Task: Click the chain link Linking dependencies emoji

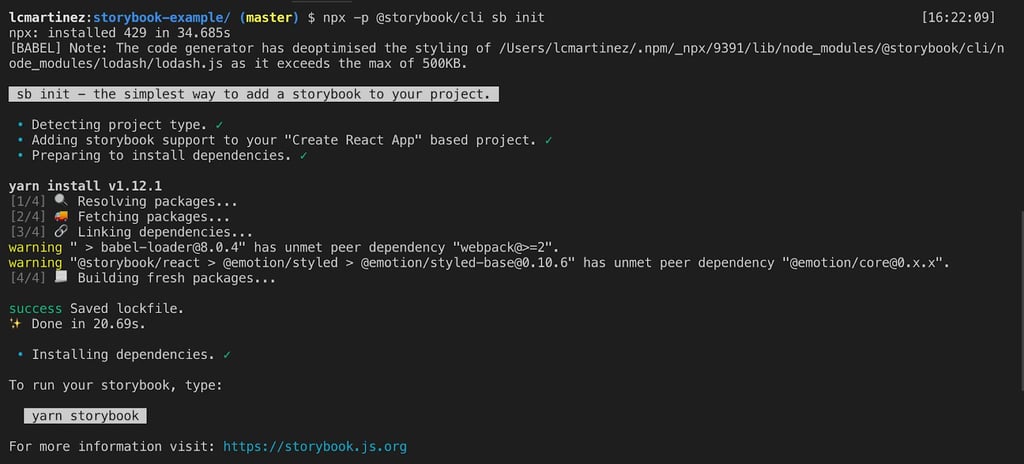Action: coord(61,232)
